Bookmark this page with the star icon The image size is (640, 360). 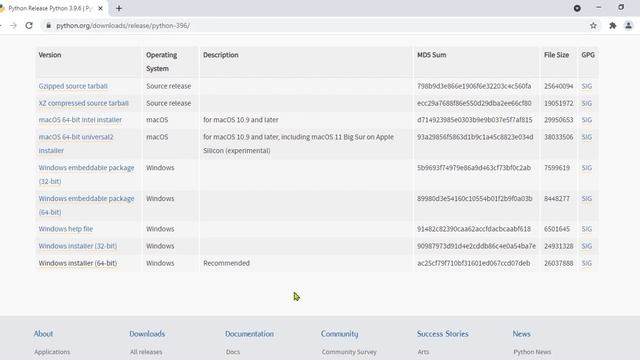593,25
